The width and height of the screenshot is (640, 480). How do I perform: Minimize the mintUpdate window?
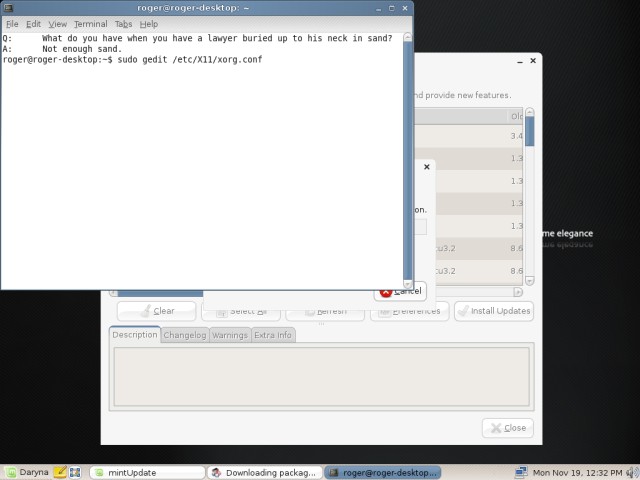click(520, 61)
